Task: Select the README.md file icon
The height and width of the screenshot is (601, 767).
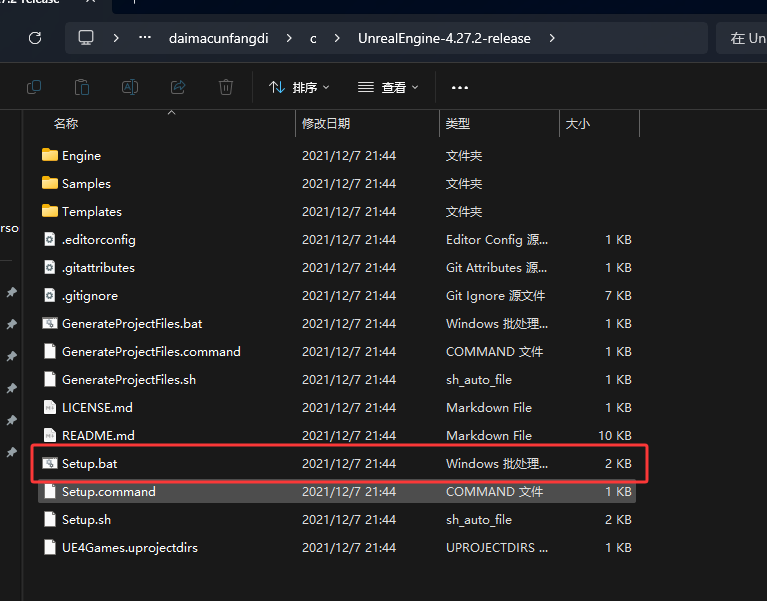Action: click(49, 435)
